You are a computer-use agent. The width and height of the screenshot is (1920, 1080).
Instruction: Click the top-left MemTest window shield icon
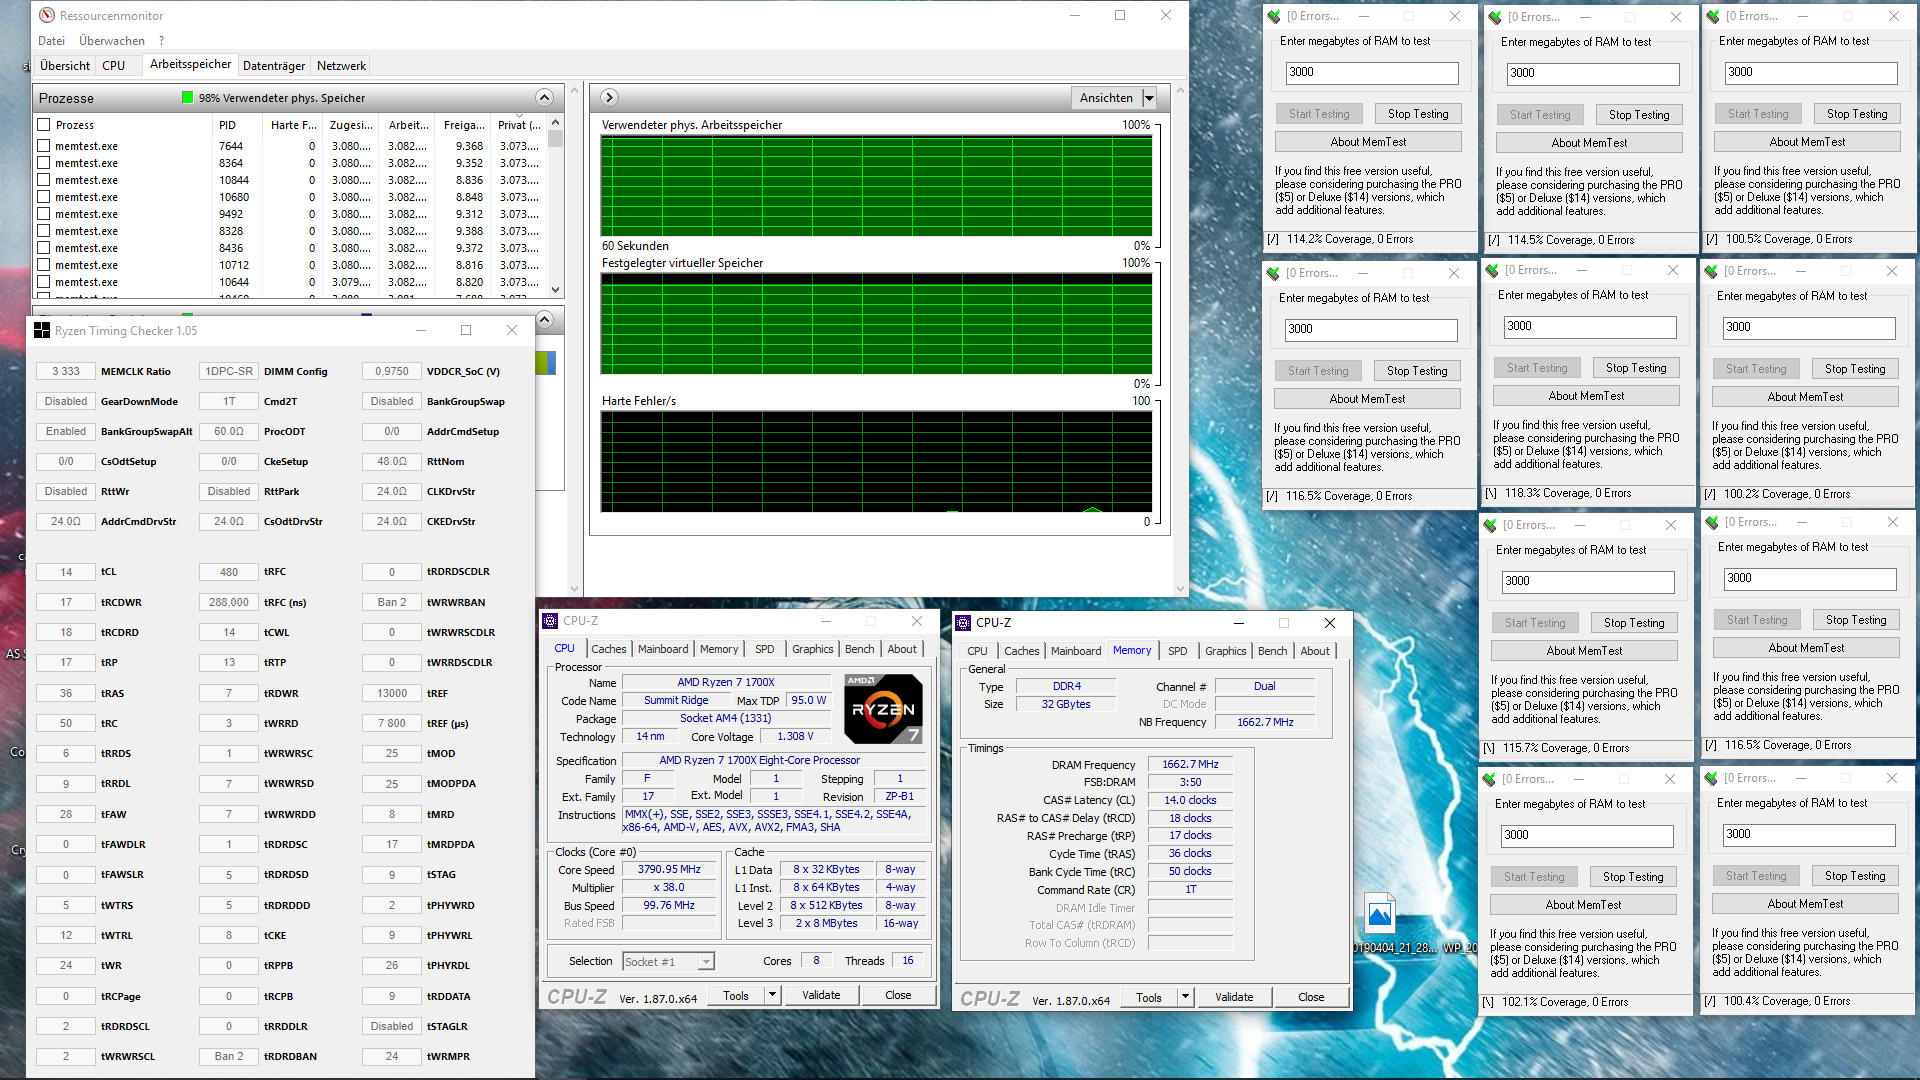click(x=1273, y=16)
